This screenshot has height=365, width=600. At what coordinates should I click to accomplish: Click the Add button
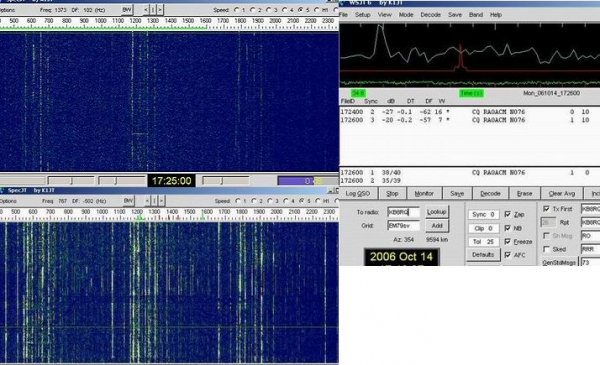tap(437, 226)
